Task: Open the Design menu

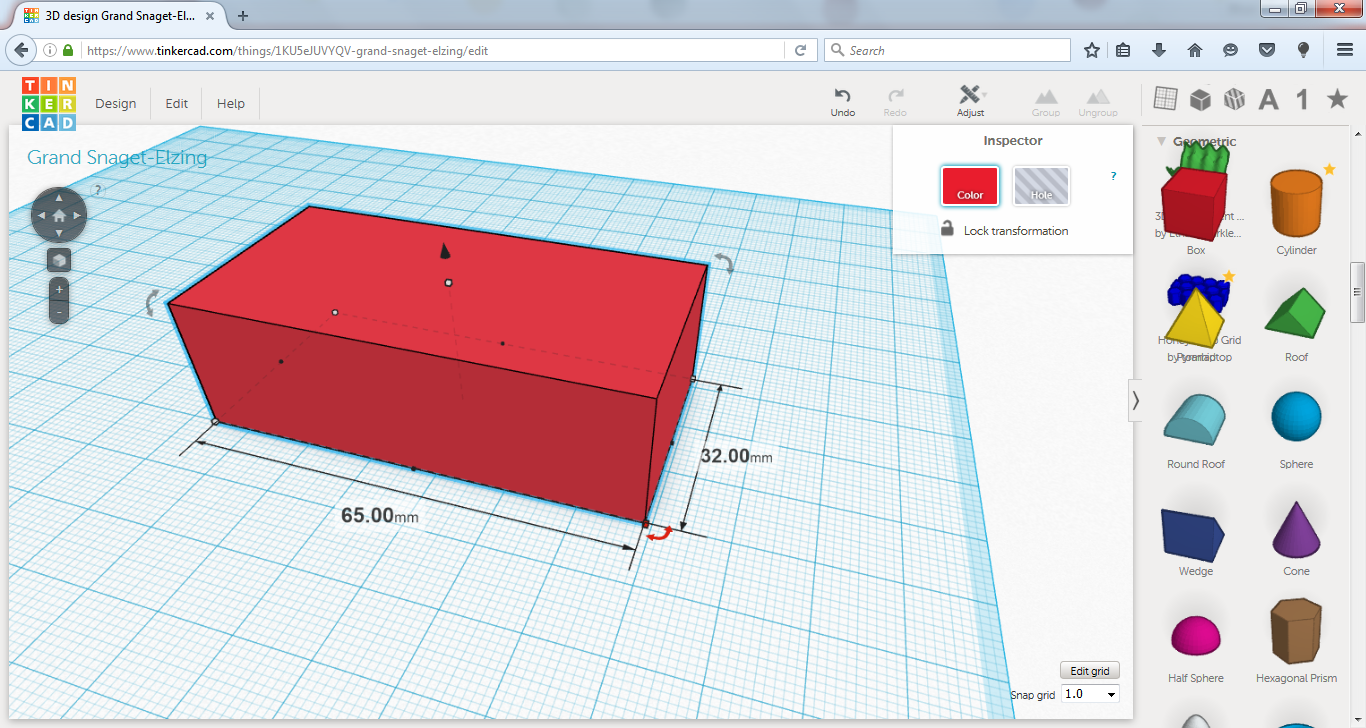Action: 115,104
